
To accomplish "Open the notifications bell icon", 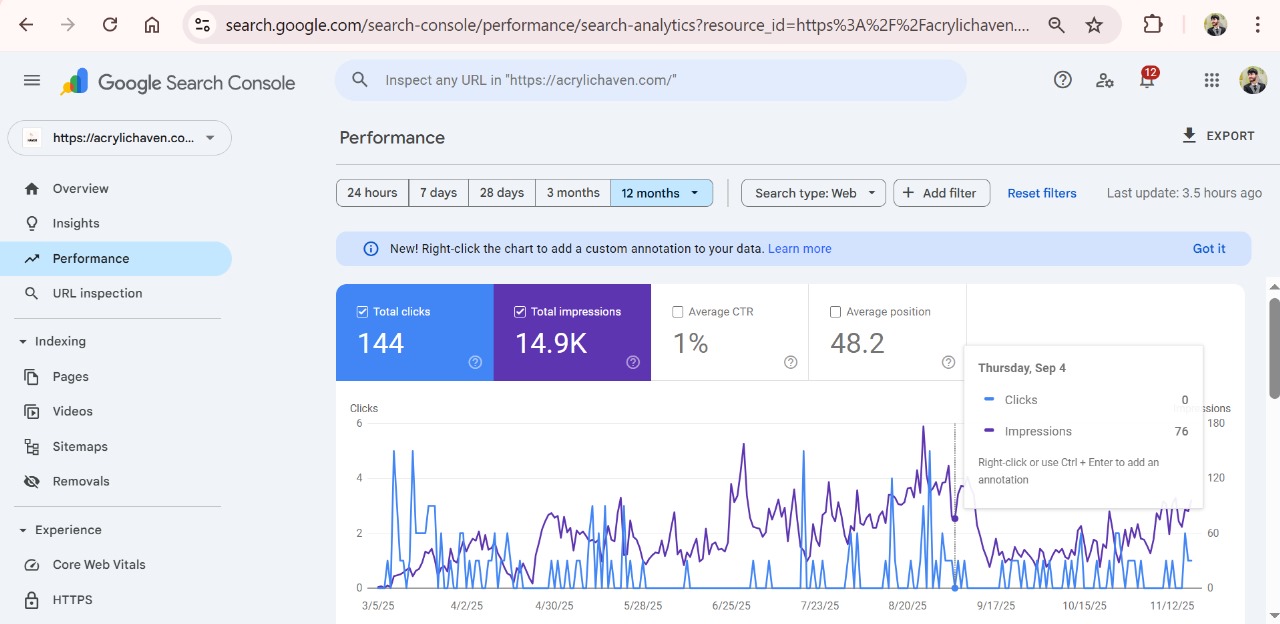I will [1147, 81].
